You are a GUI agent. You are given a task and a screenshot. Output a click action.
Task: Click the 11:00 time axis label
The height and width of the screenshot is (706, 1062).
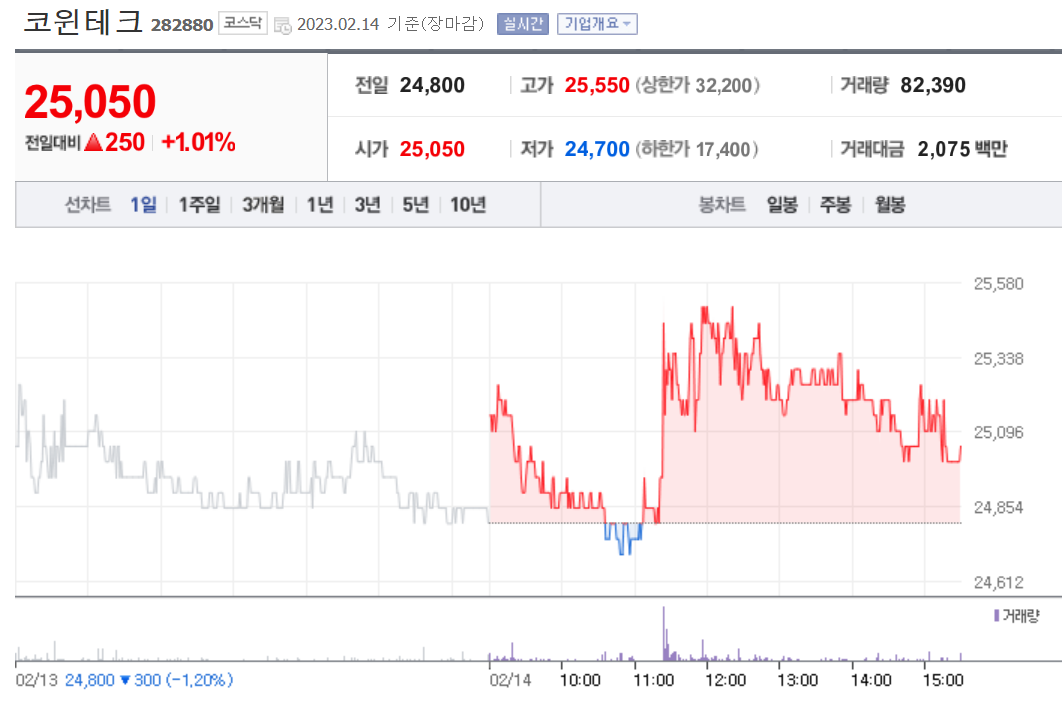click(x=653, y=680)
